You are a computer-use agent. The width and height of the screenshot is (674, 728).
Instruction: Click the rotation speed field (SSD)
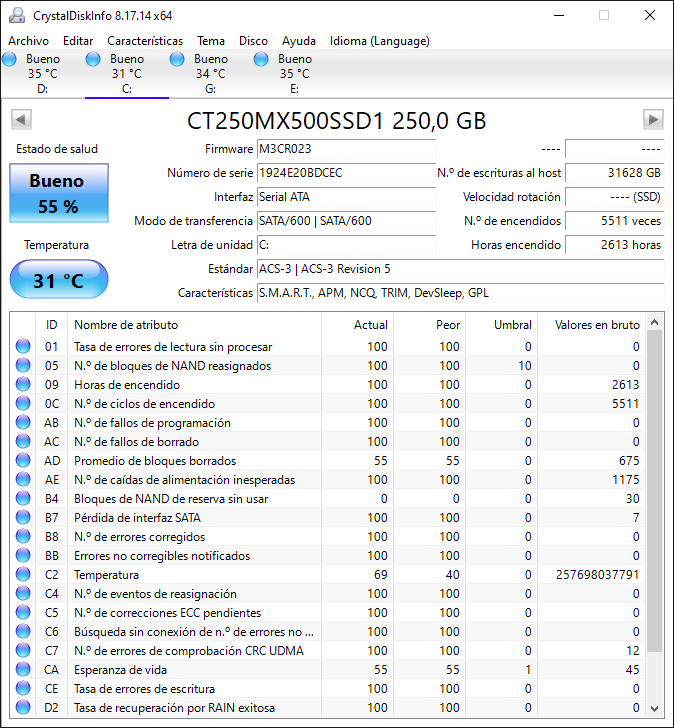point(615,197)
